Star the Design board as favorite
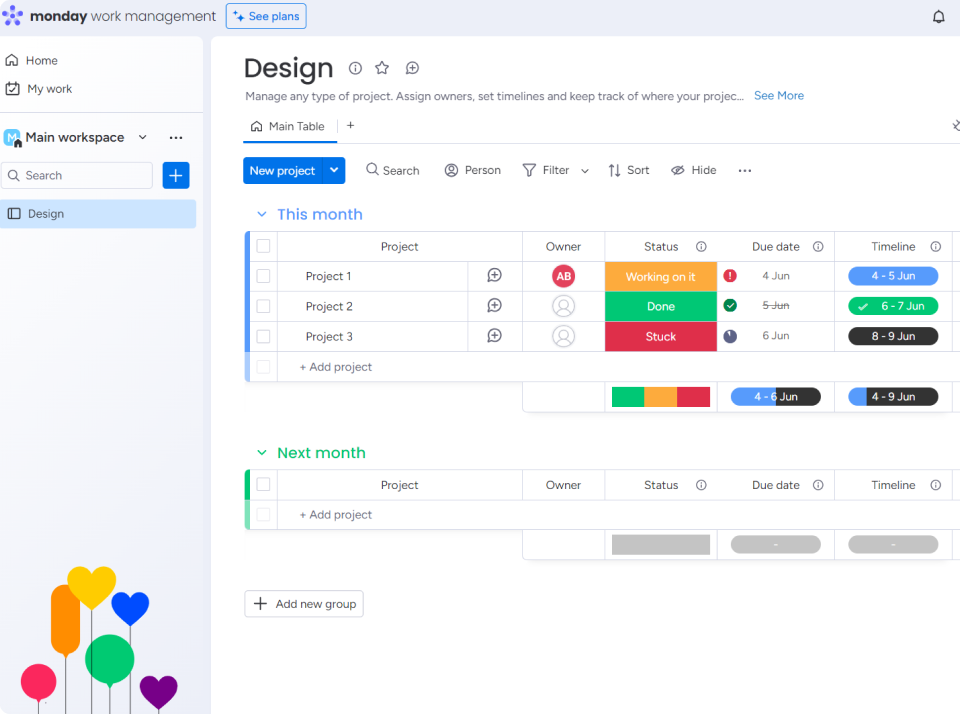This screenshot has height=714, width=960. (382, 68)
